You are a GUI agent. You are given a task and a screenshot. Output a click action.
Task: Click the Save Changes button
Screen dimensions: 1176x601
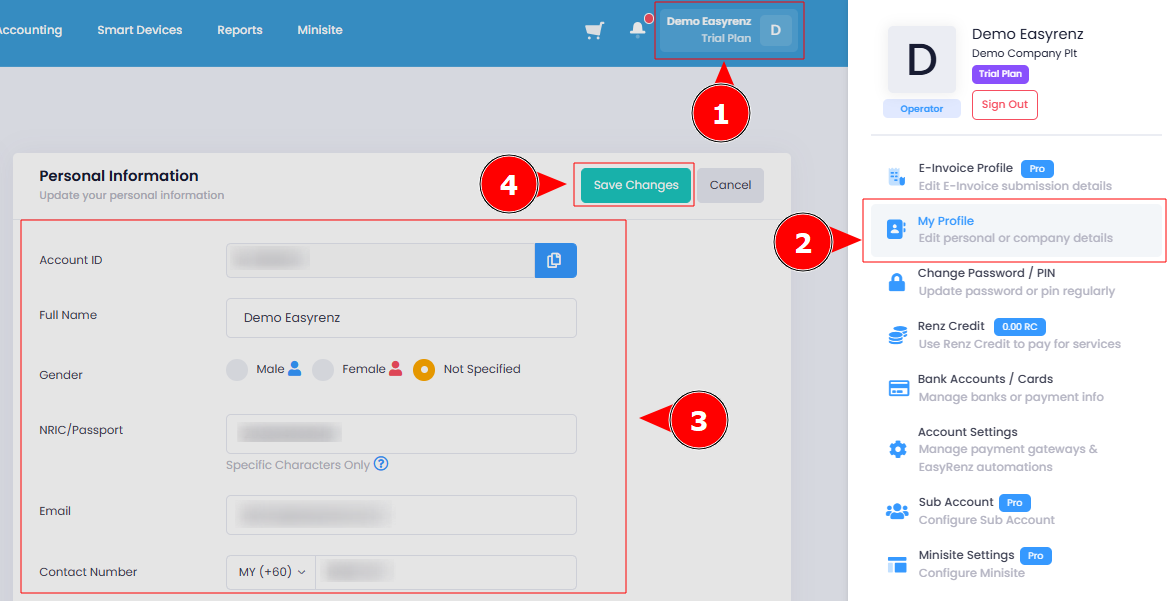pyautogui.click(x=636, y=185)
